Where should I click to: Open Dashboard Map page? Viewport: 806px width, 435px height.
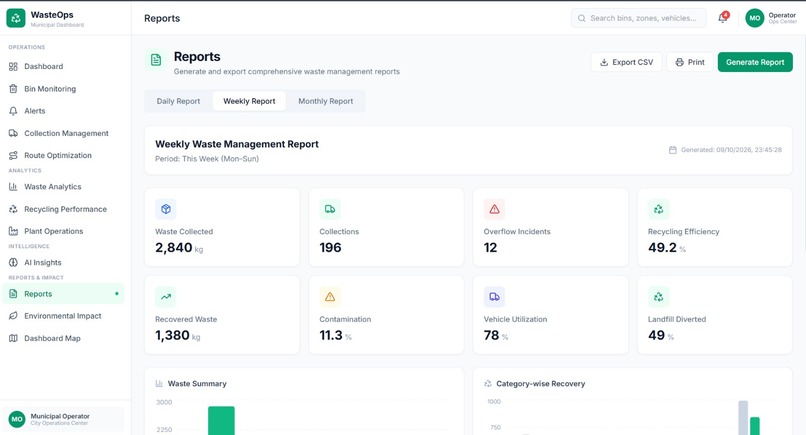click(62, 338)
